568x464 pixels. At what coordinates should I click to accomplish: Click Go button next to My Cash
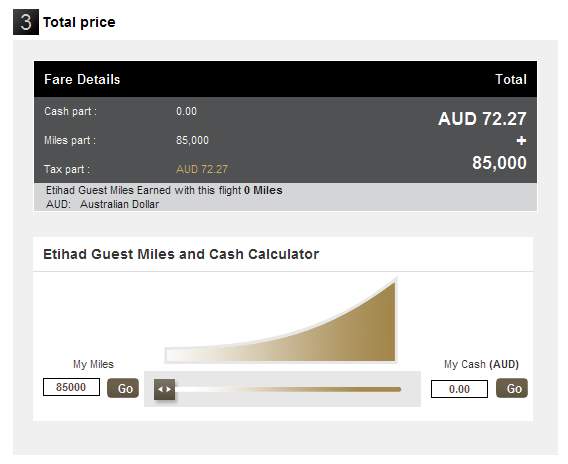click(x=512, y=388)
